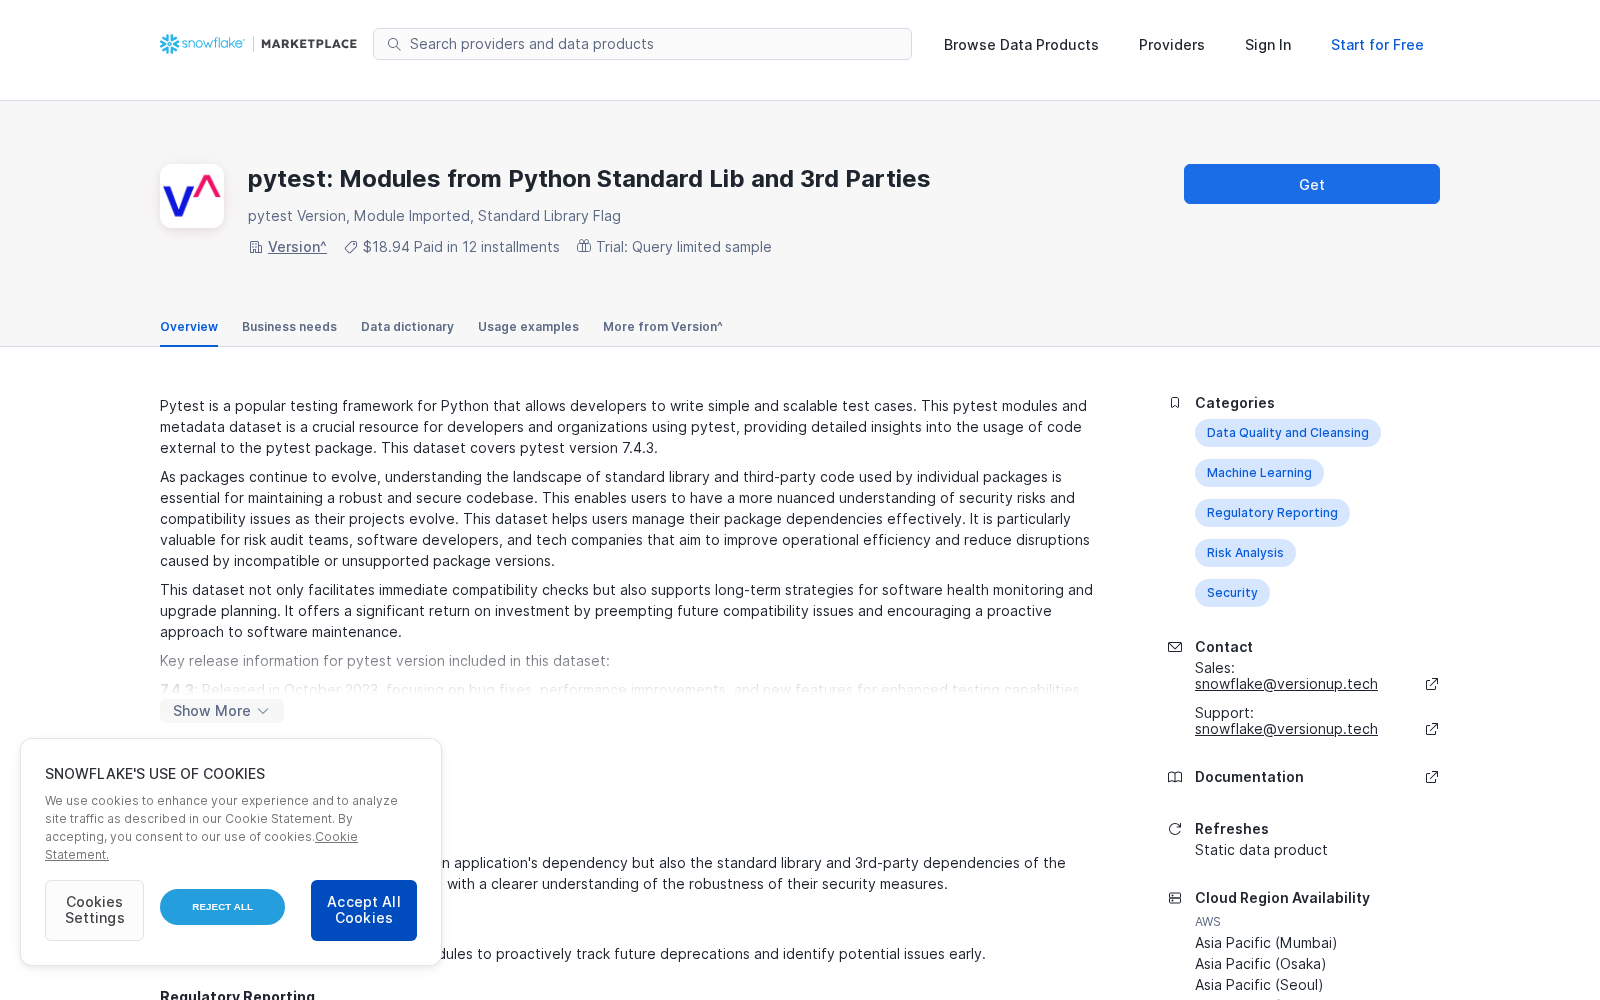
Task: Click the Support email snowflake@versionup.tech
Action: click(1286, 729)
